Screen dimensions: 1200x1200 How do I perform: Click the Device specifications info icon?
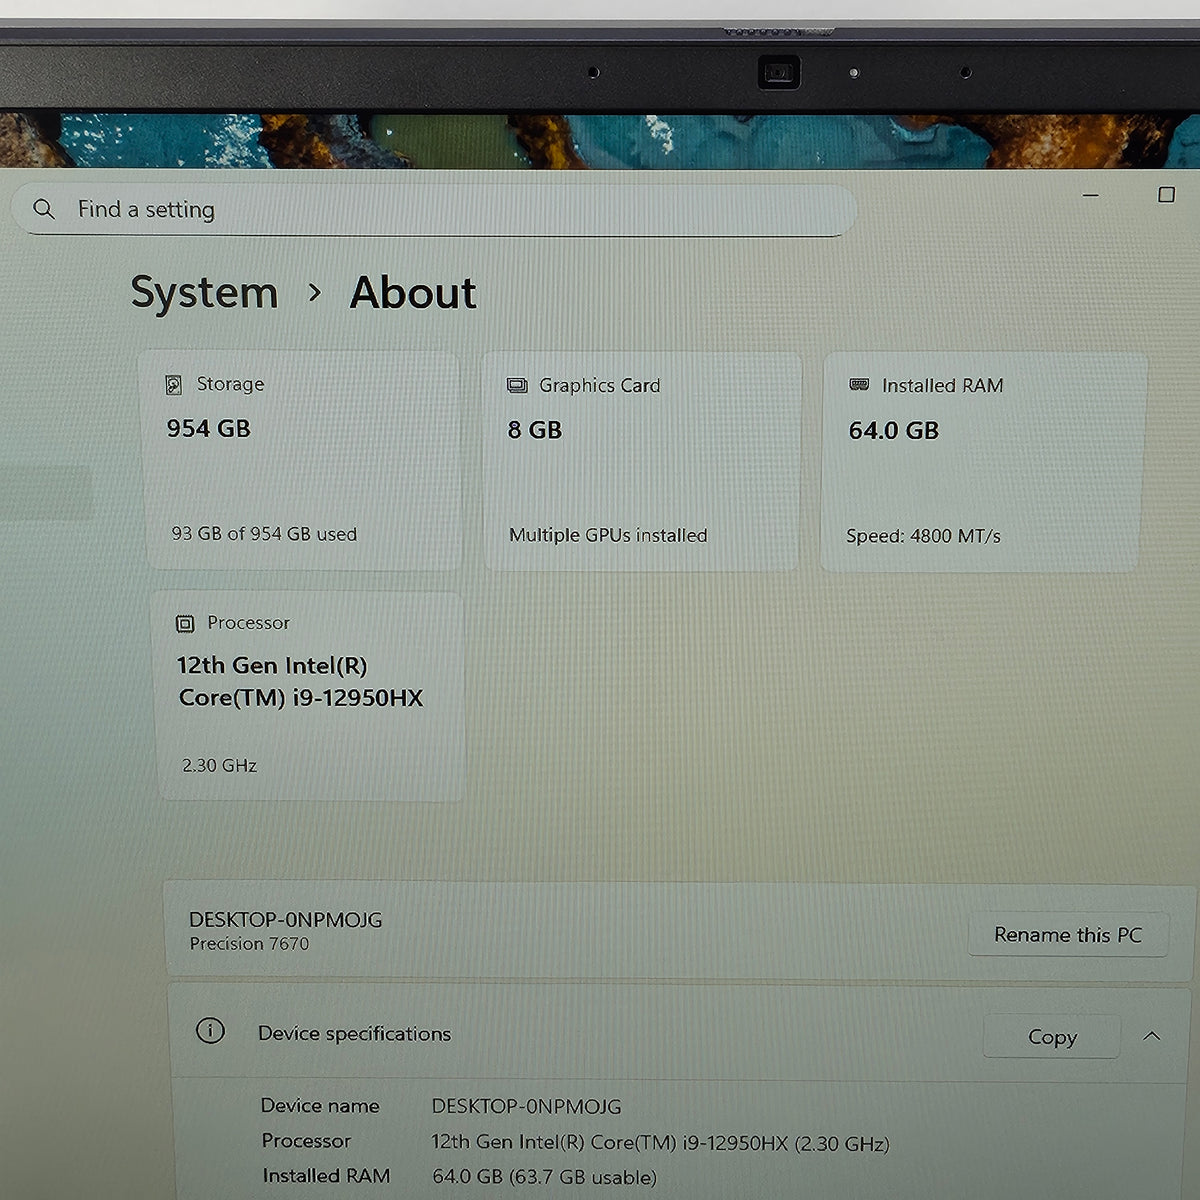(x=210, y=1031)
